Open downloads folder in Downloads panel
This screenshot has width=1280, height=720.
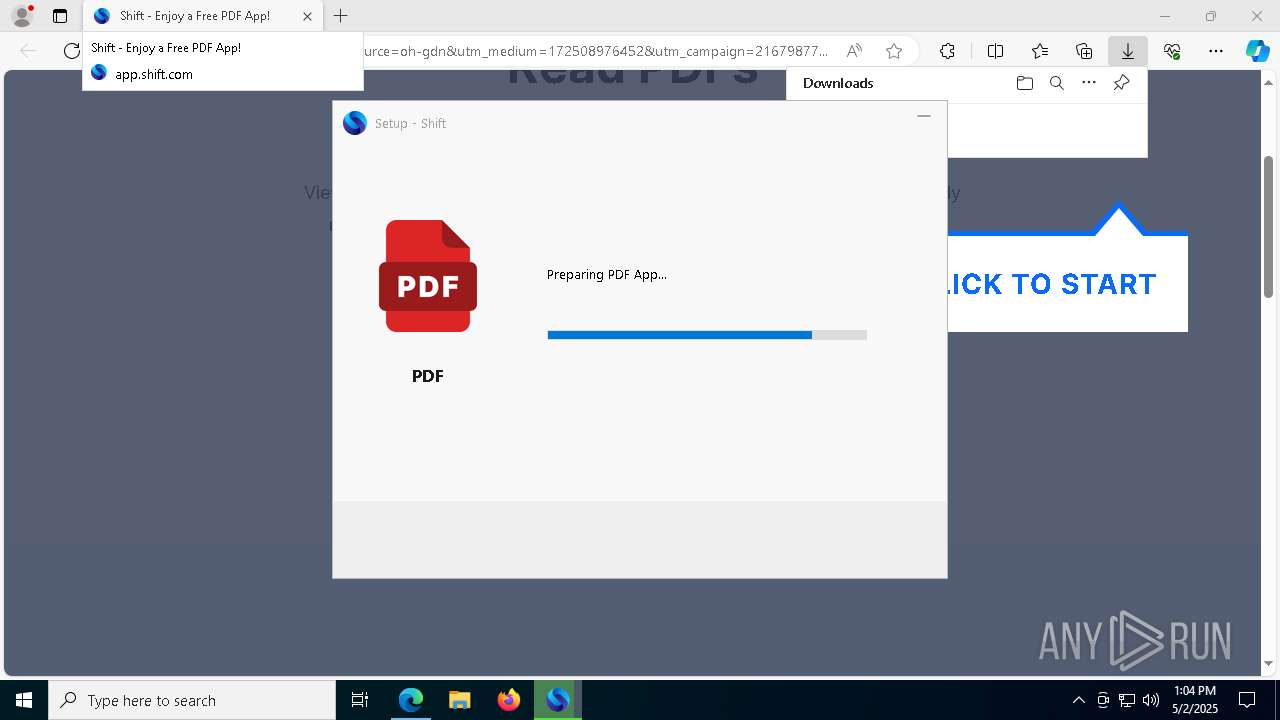(x=1024, y=83)
